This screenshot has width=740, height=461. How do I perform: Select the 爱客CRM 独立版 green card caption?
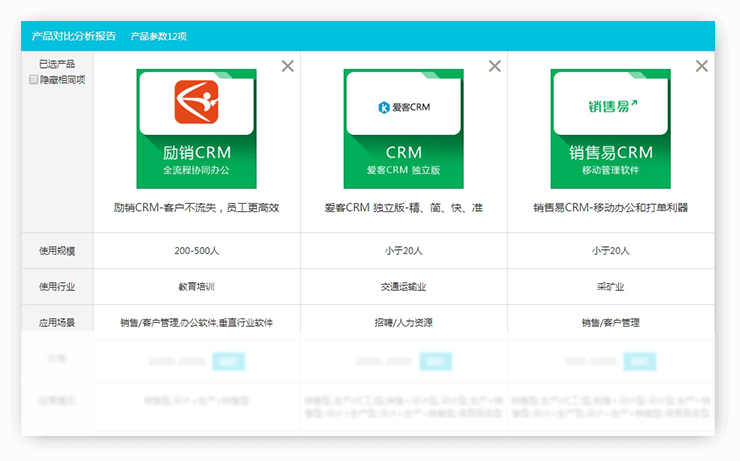pyautogui.click(x=403, y=171)
